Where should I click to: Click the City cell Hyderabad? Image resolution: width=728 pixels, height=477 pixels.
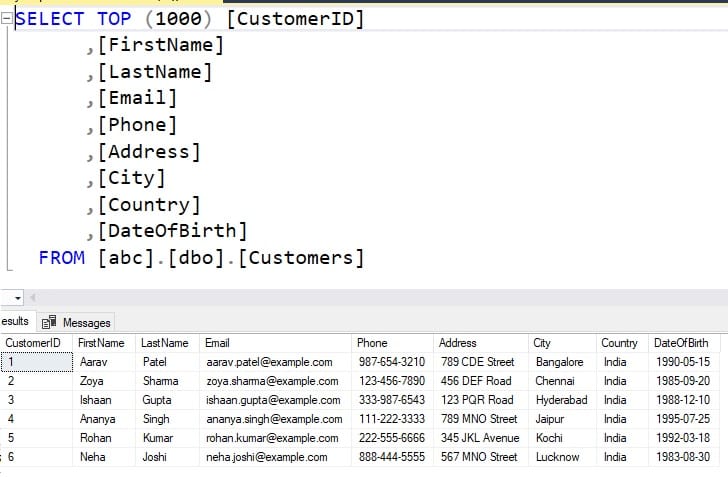pos(561,400)
